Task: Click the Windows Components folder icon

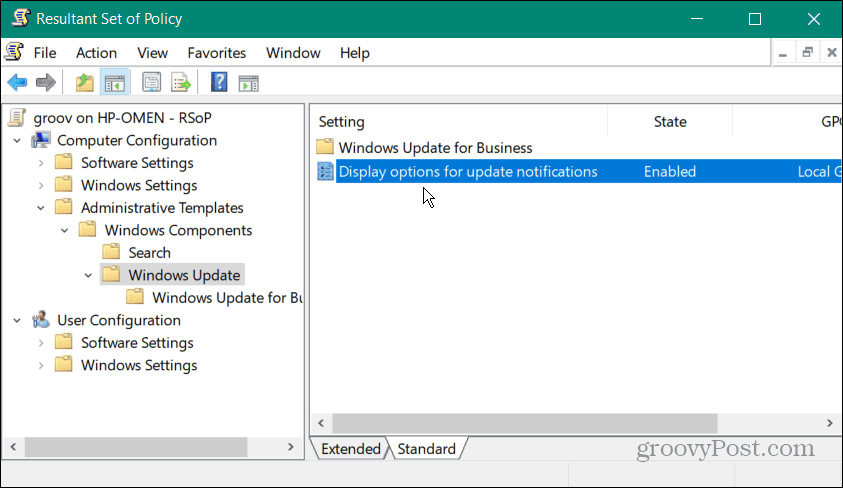Action: [x=88, y=229]
